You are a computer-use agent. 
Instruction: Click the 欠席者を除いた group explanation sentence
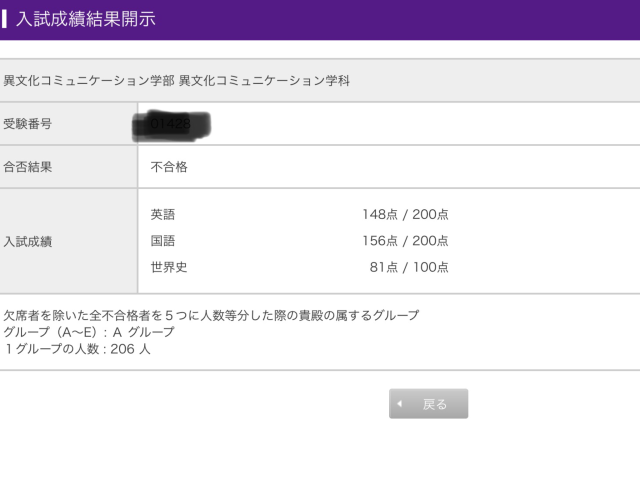(211, 315)
